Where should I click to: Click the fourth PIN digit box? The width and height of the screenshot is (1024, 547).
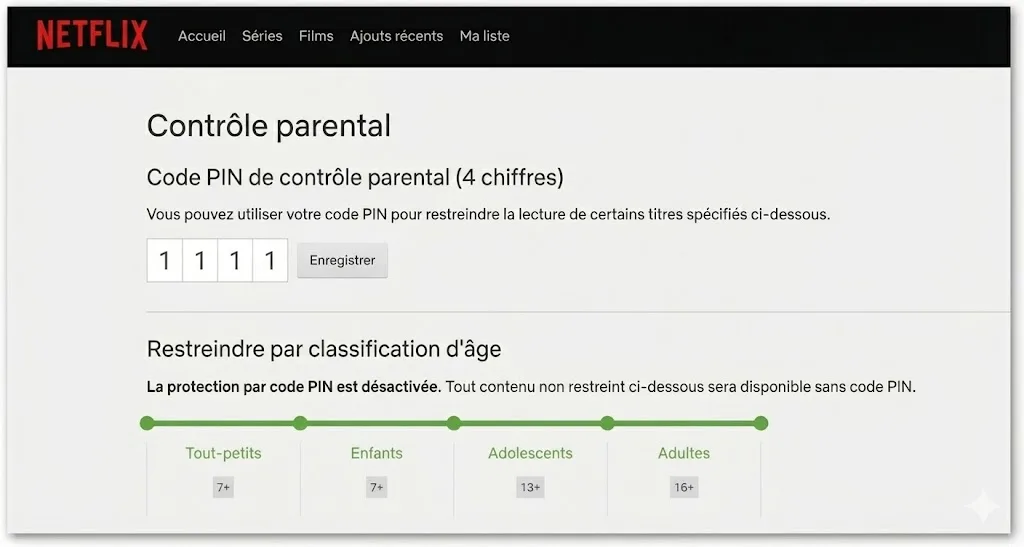click(x=270, y=261)
